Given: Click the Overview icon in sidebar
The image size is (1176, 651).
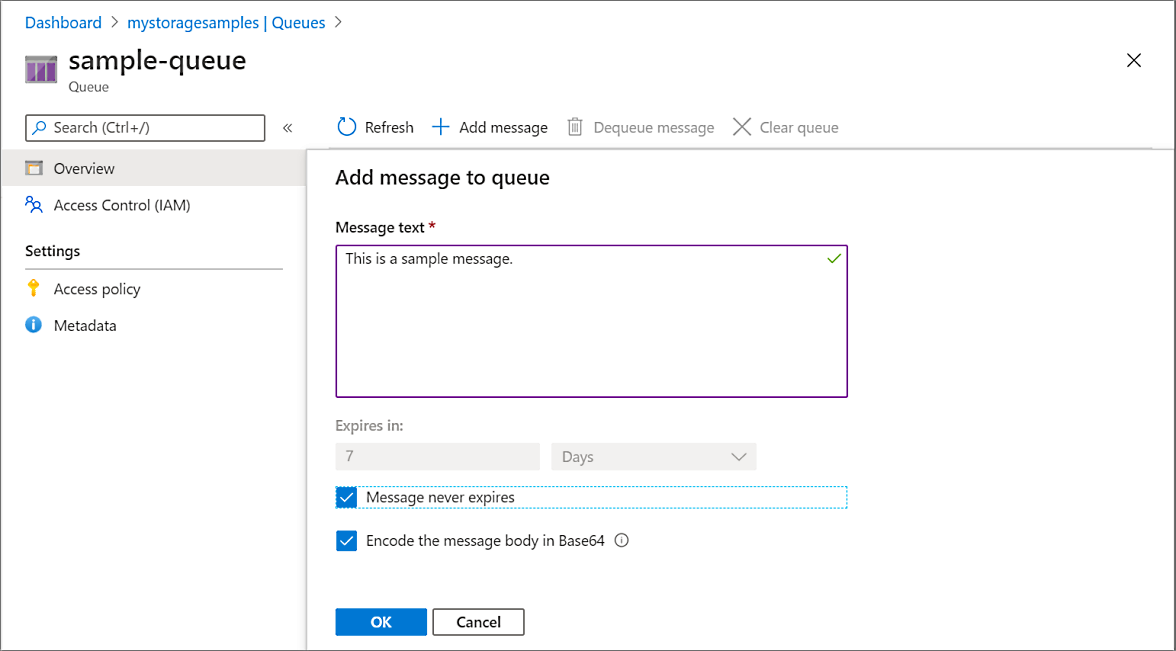Looking at the screenshot, I should pos(34,168).
